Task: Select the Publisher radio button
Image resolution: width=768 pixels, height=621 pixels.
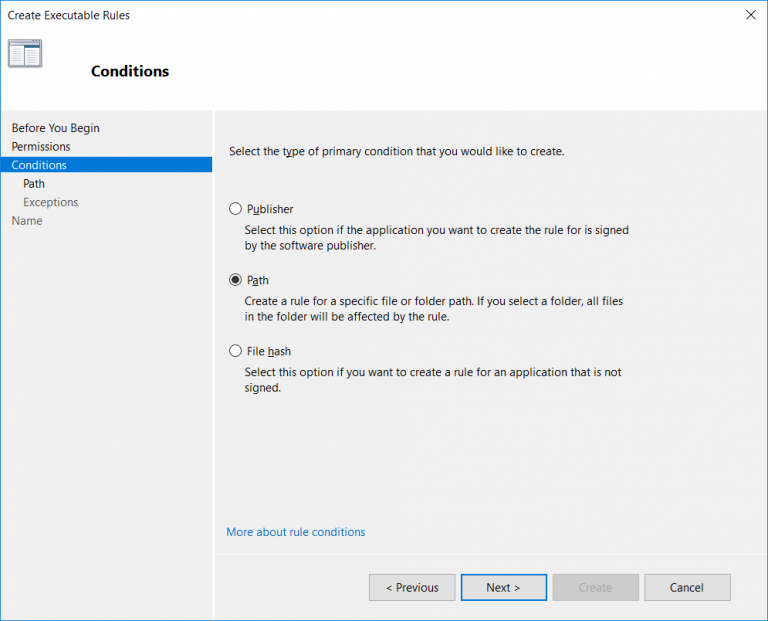Action: 236,209
